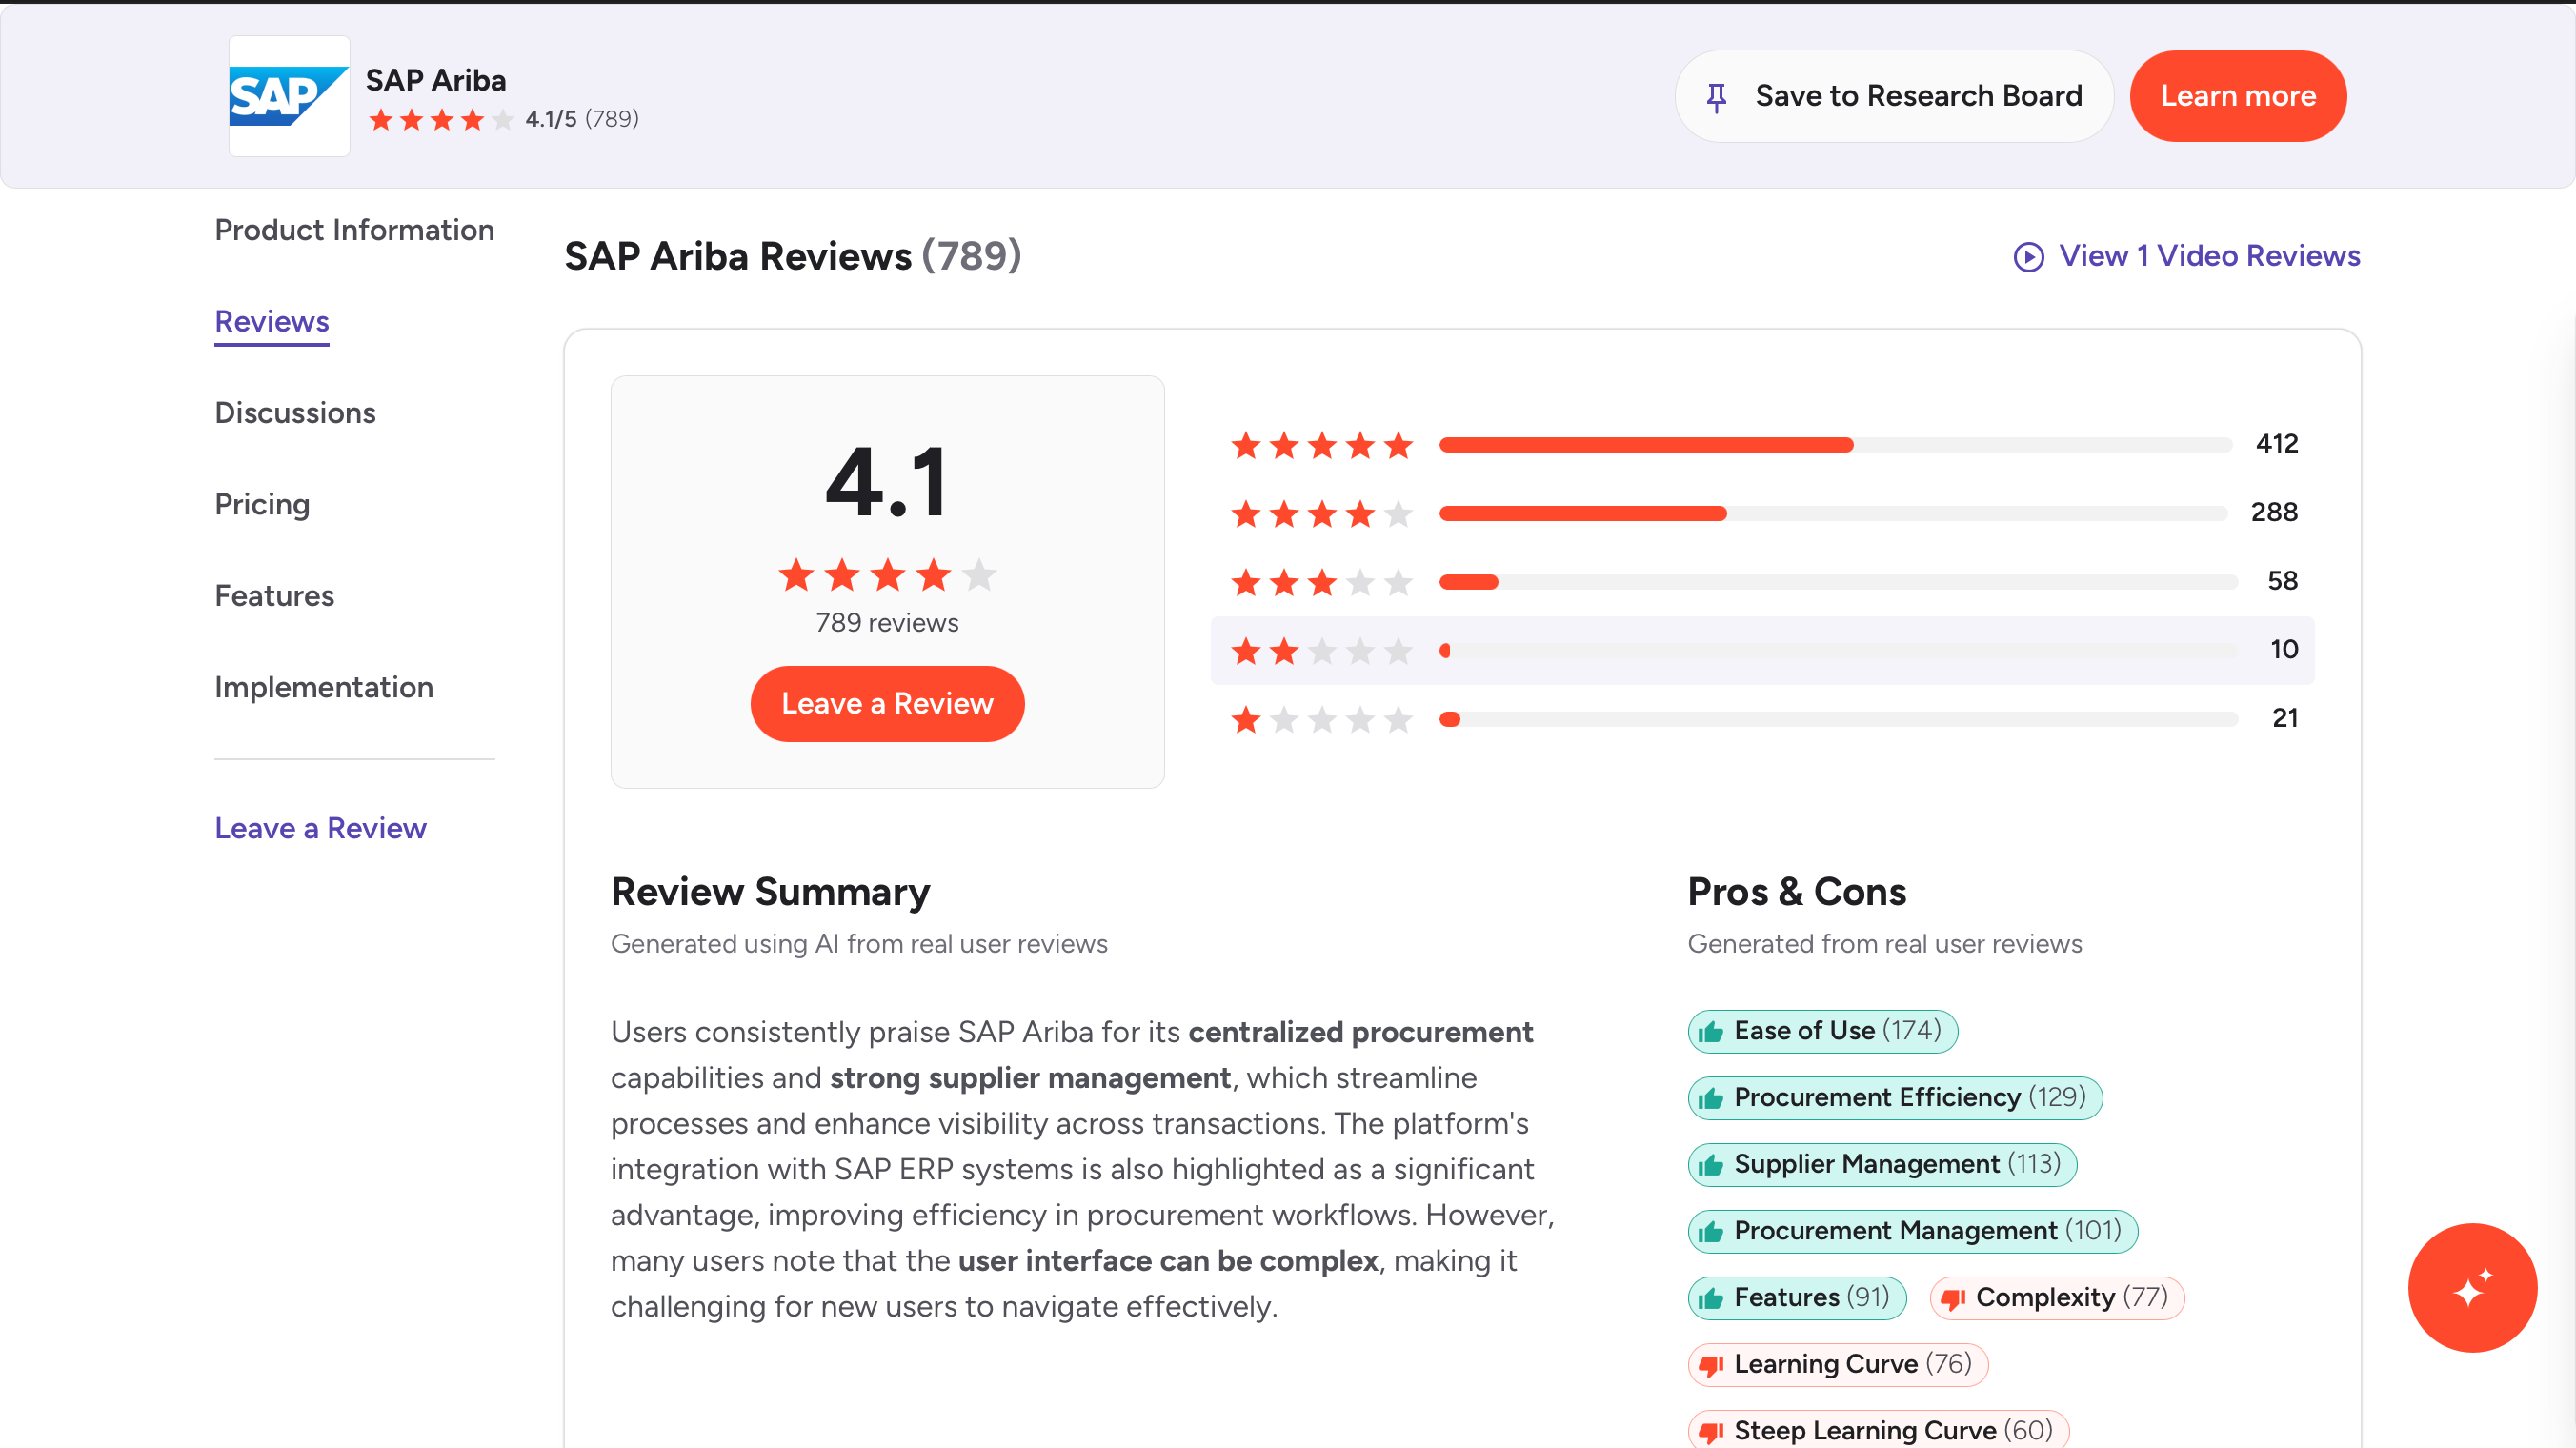Go to the Discussions section
Screen dimensions: 2576x1448
pos(295,413)
